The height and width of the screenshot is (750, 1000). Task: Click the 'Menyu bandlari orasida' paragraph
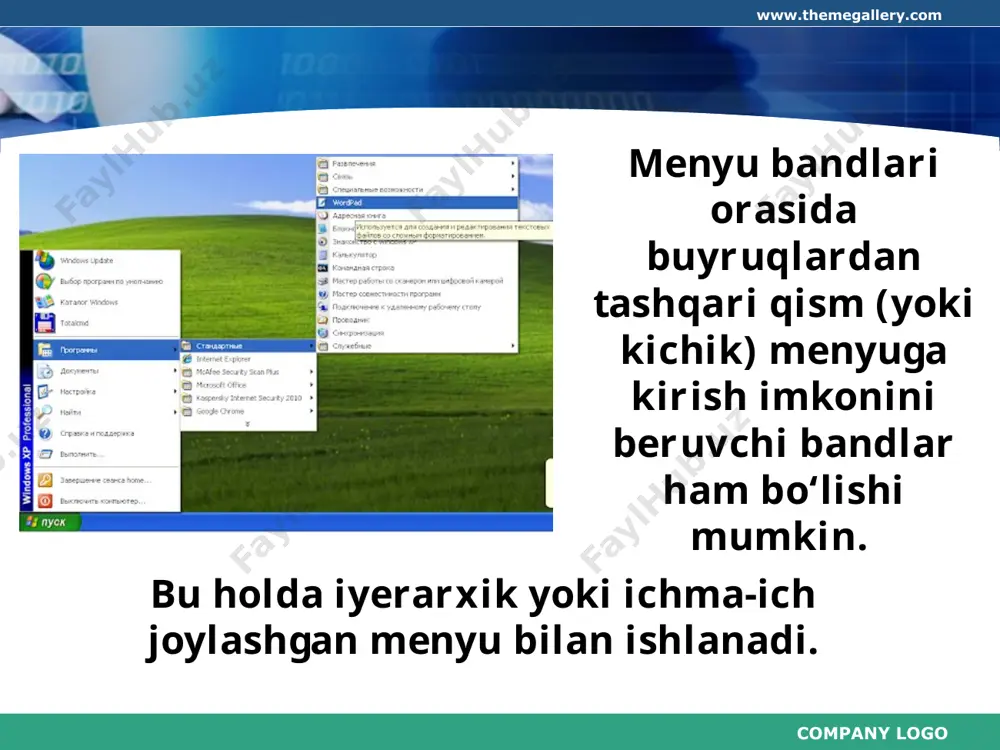tap(783, 349)
